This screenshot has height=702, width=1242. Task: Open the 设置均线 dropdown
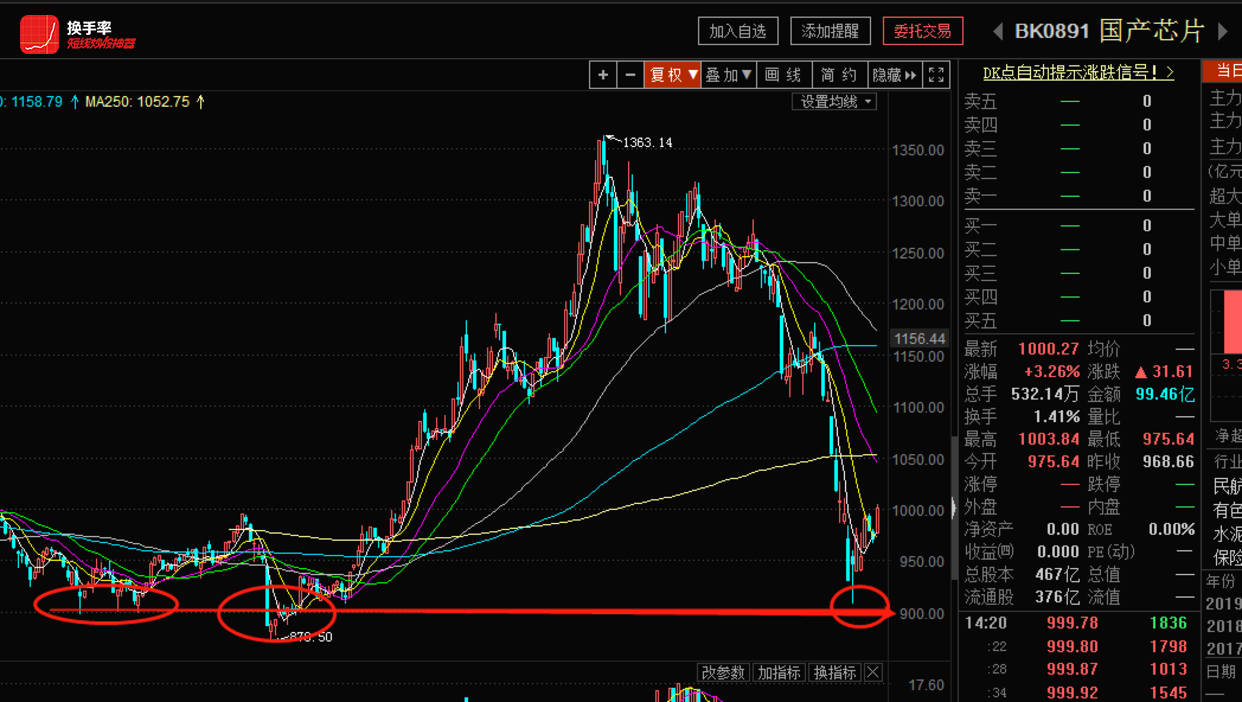[835, 102]
